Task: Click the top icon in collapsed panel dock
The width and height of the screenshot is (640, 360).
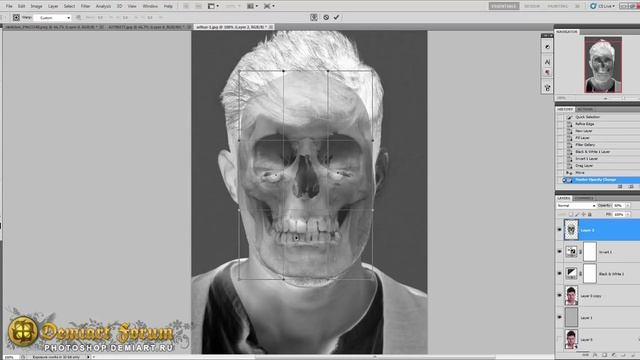Action: 547,47
